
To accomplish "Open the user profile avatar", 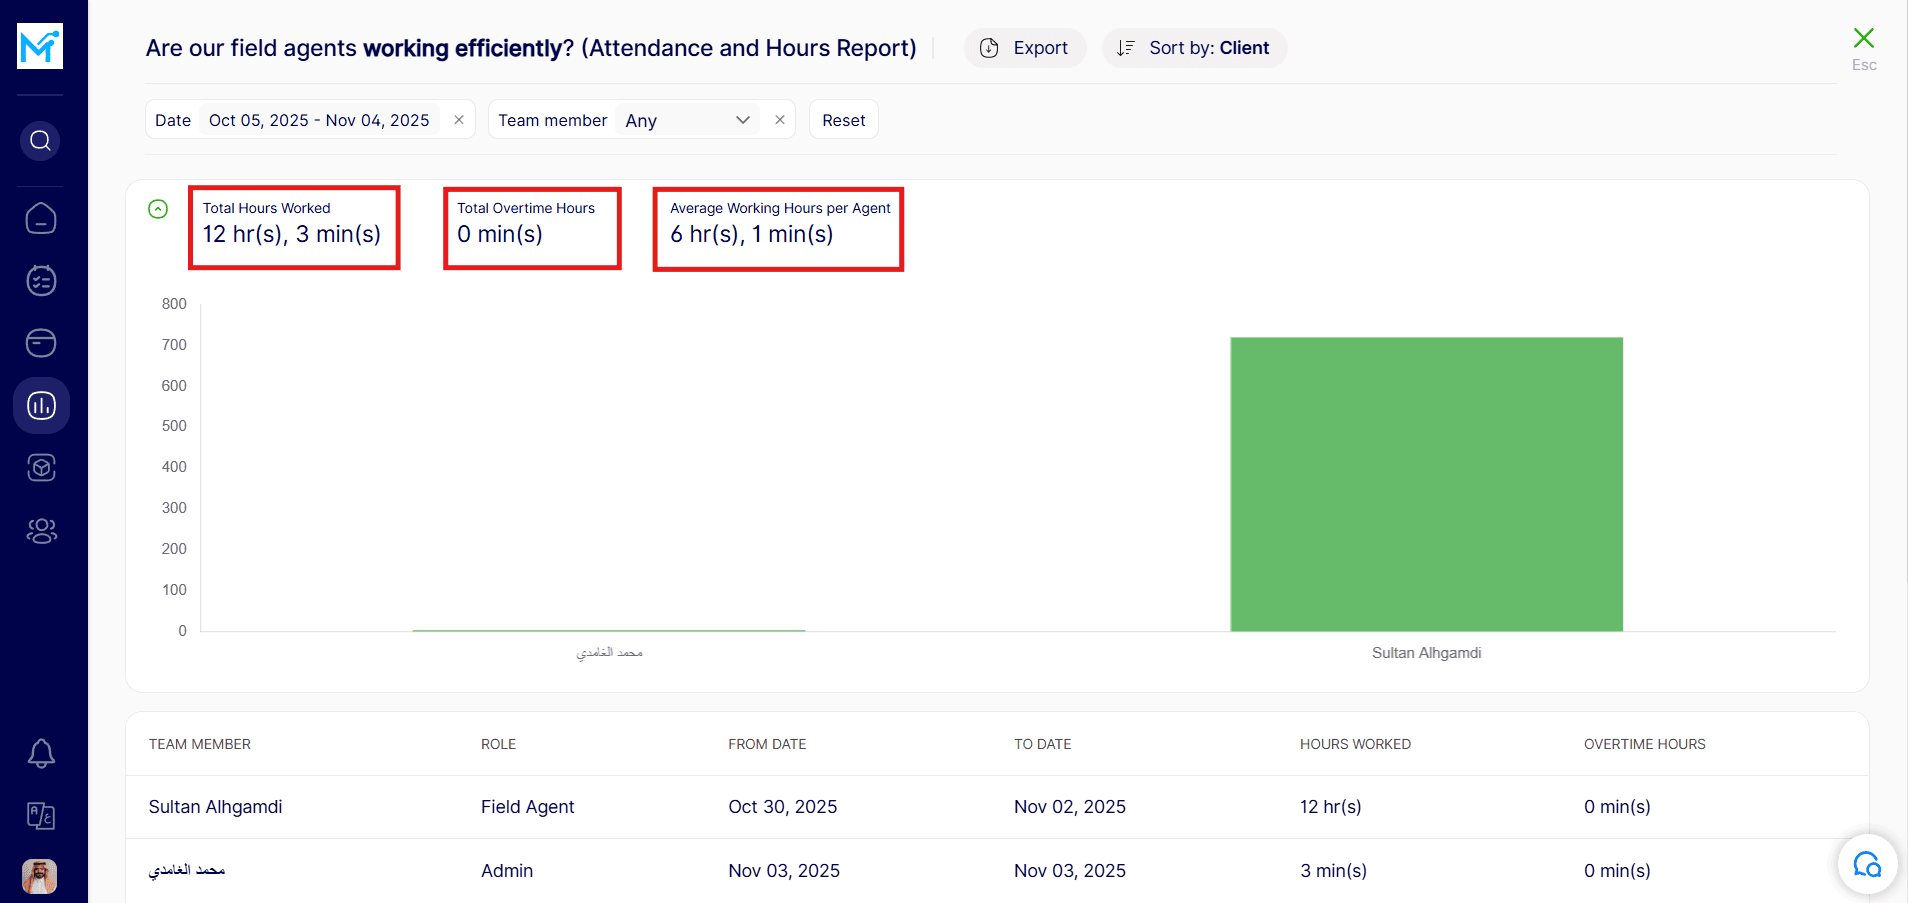I will (40, 877).
